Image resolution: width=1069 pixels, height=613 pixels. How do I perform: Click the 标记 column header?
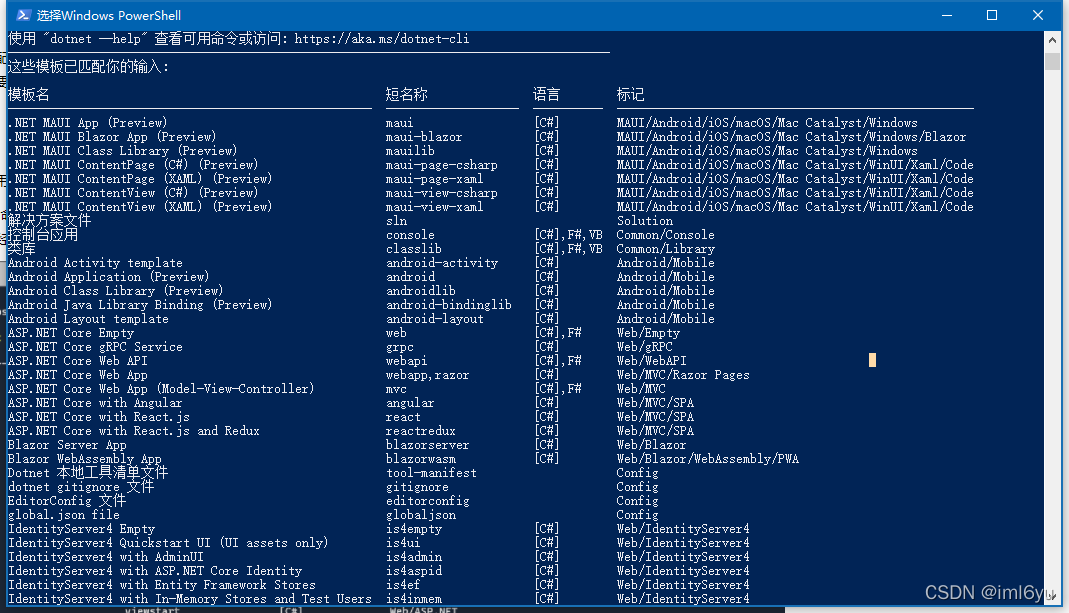(x=630, y=94)
